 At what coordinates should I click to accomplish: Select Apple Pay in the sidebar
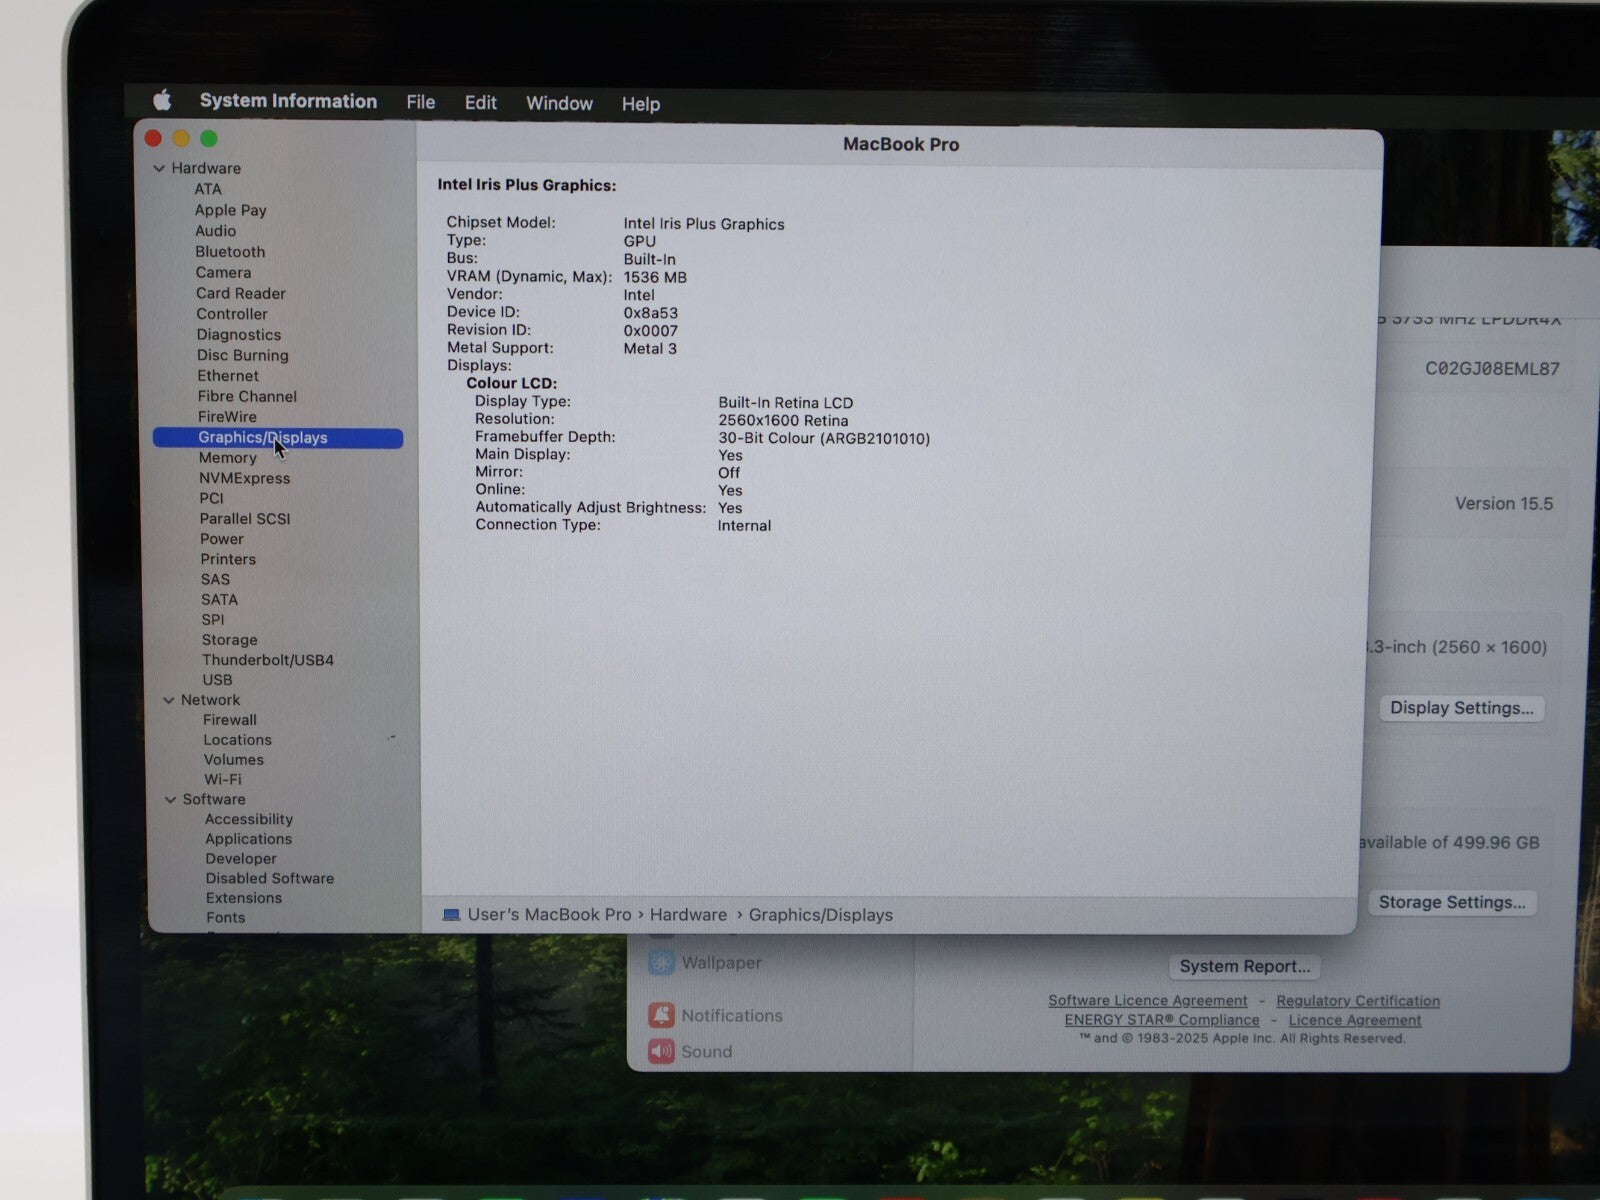click(230, 210)
